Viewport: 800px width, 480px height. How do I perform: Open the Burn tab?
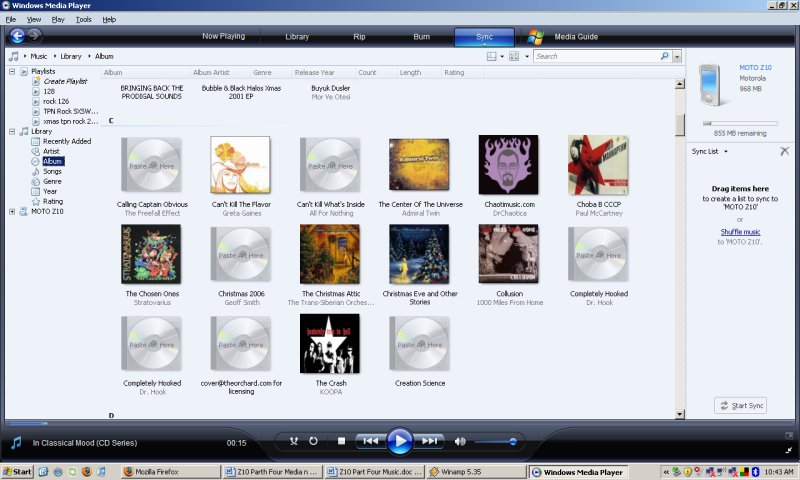click(x=421, y=37)
